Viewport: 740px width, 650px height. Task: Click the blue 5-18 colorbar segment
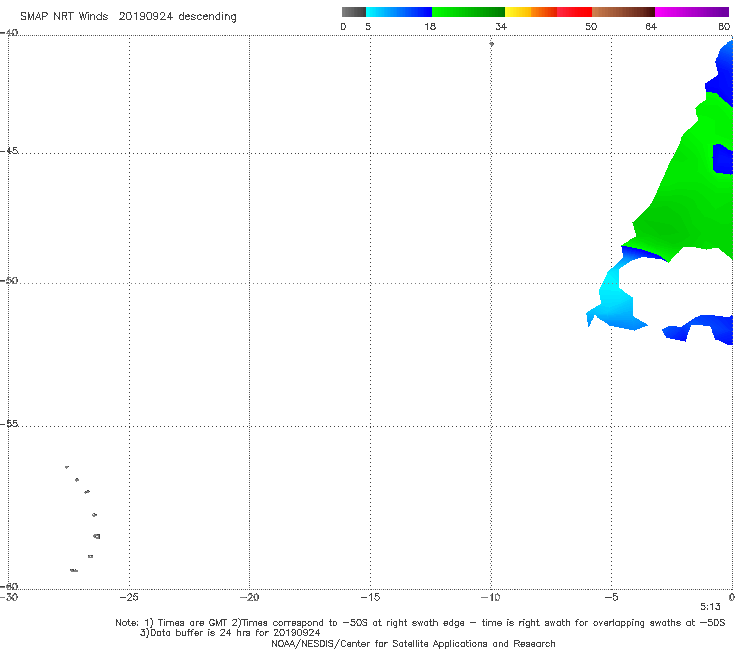tap(399, 12)
